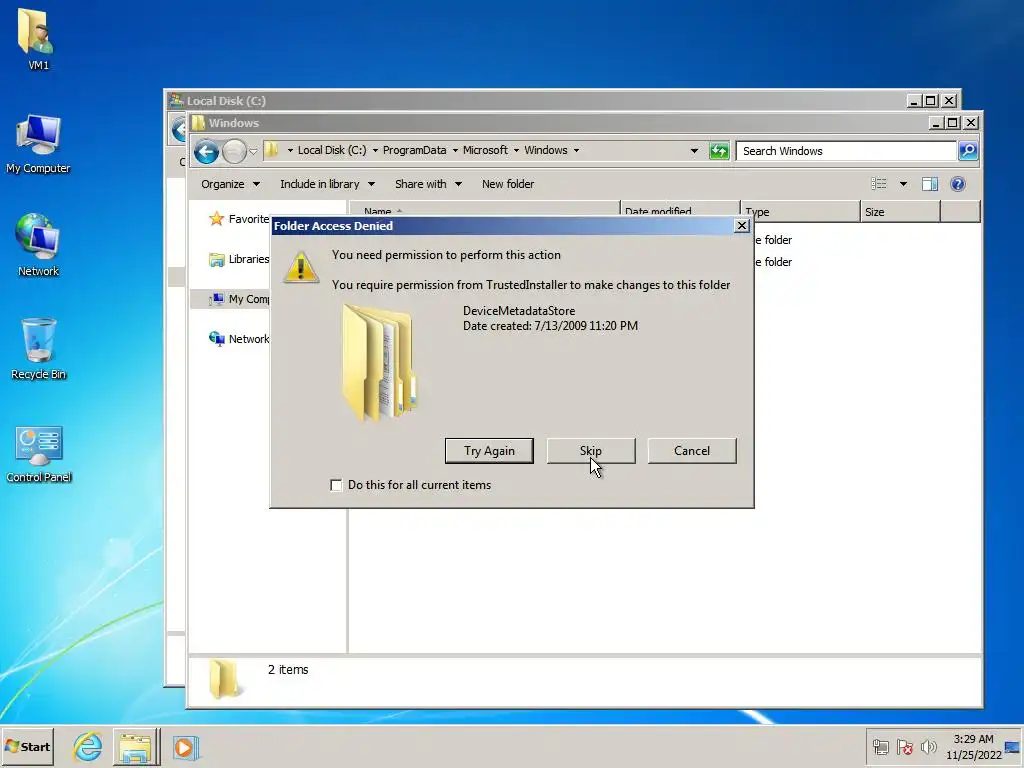Open the VM1 desktop folder icon
Image resolution: width=1024 pixels, height=768 pixels.
[37, 39]
